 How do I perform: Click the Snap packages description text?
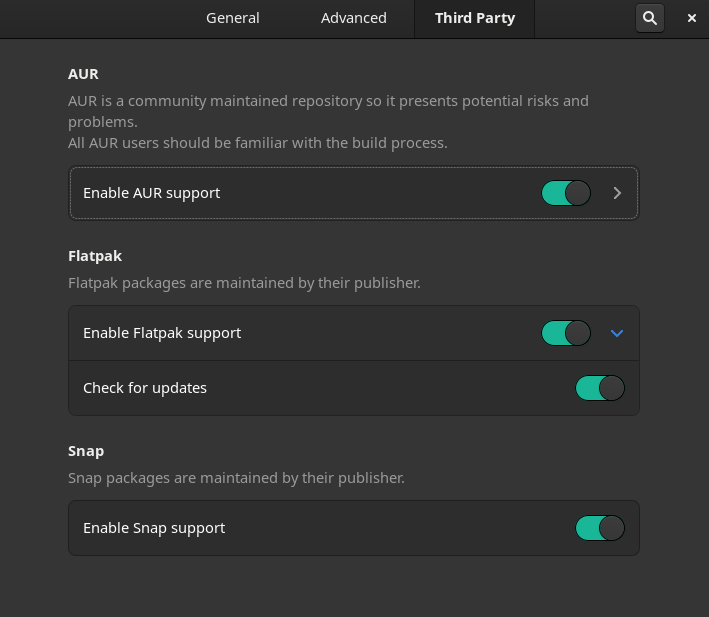236,478
